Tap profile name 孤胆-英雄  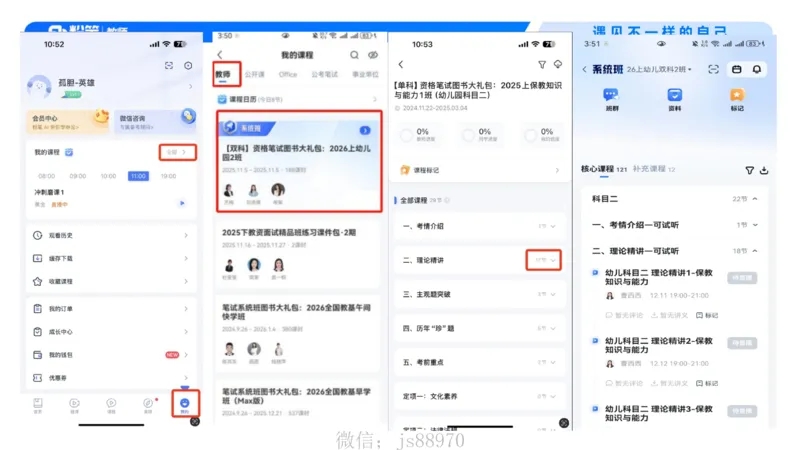tap(77, 83)
